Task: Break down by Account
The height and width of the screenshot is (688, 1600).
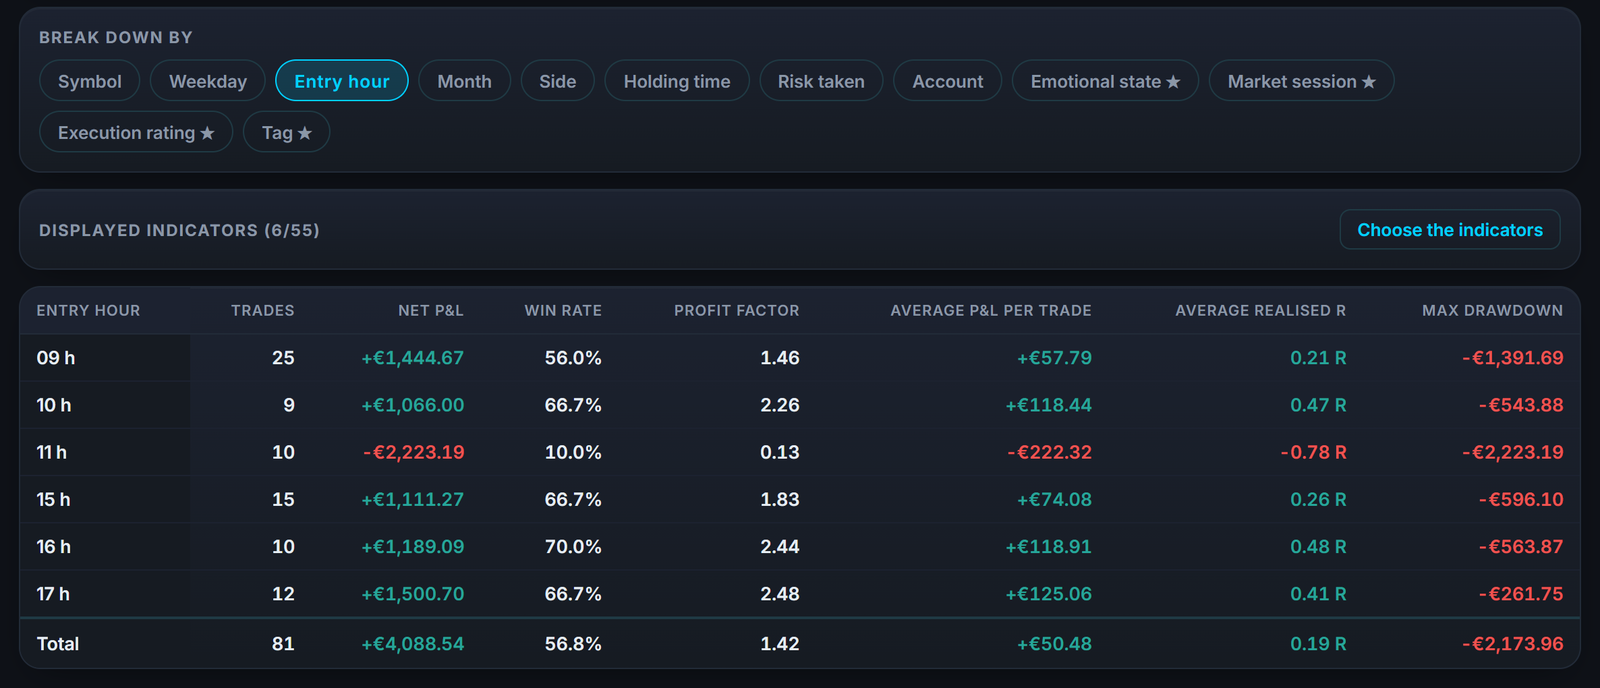Action: pos(948,81)
